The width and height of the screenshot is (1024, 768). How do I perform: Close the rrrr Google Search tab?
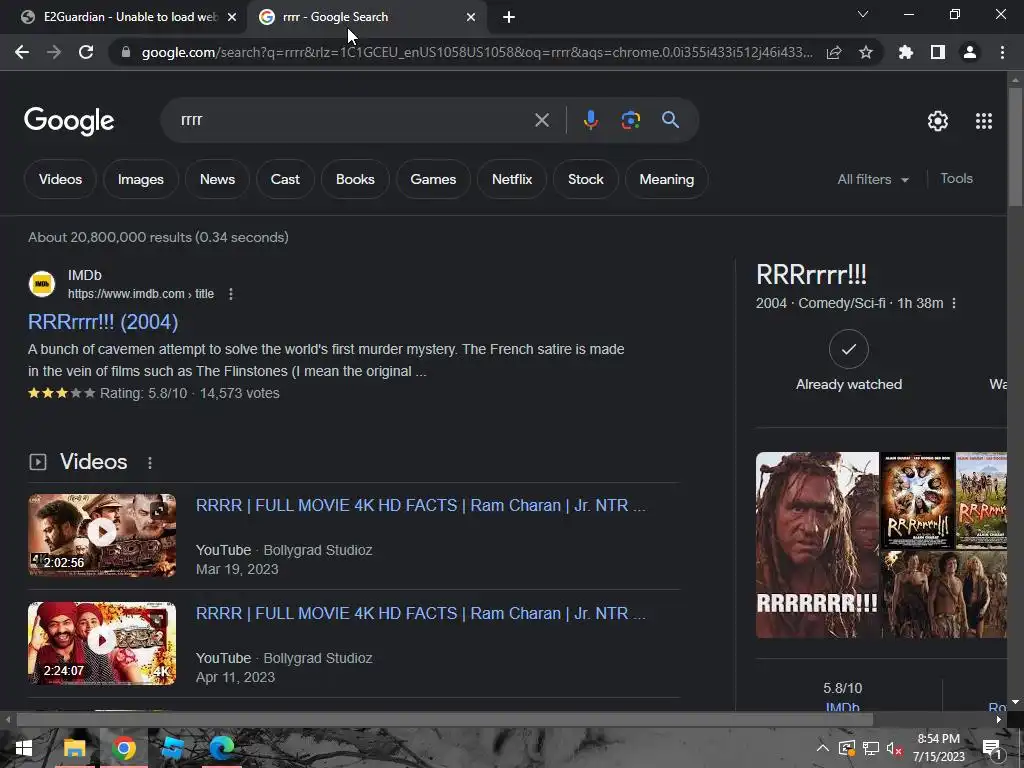point(471,17)
